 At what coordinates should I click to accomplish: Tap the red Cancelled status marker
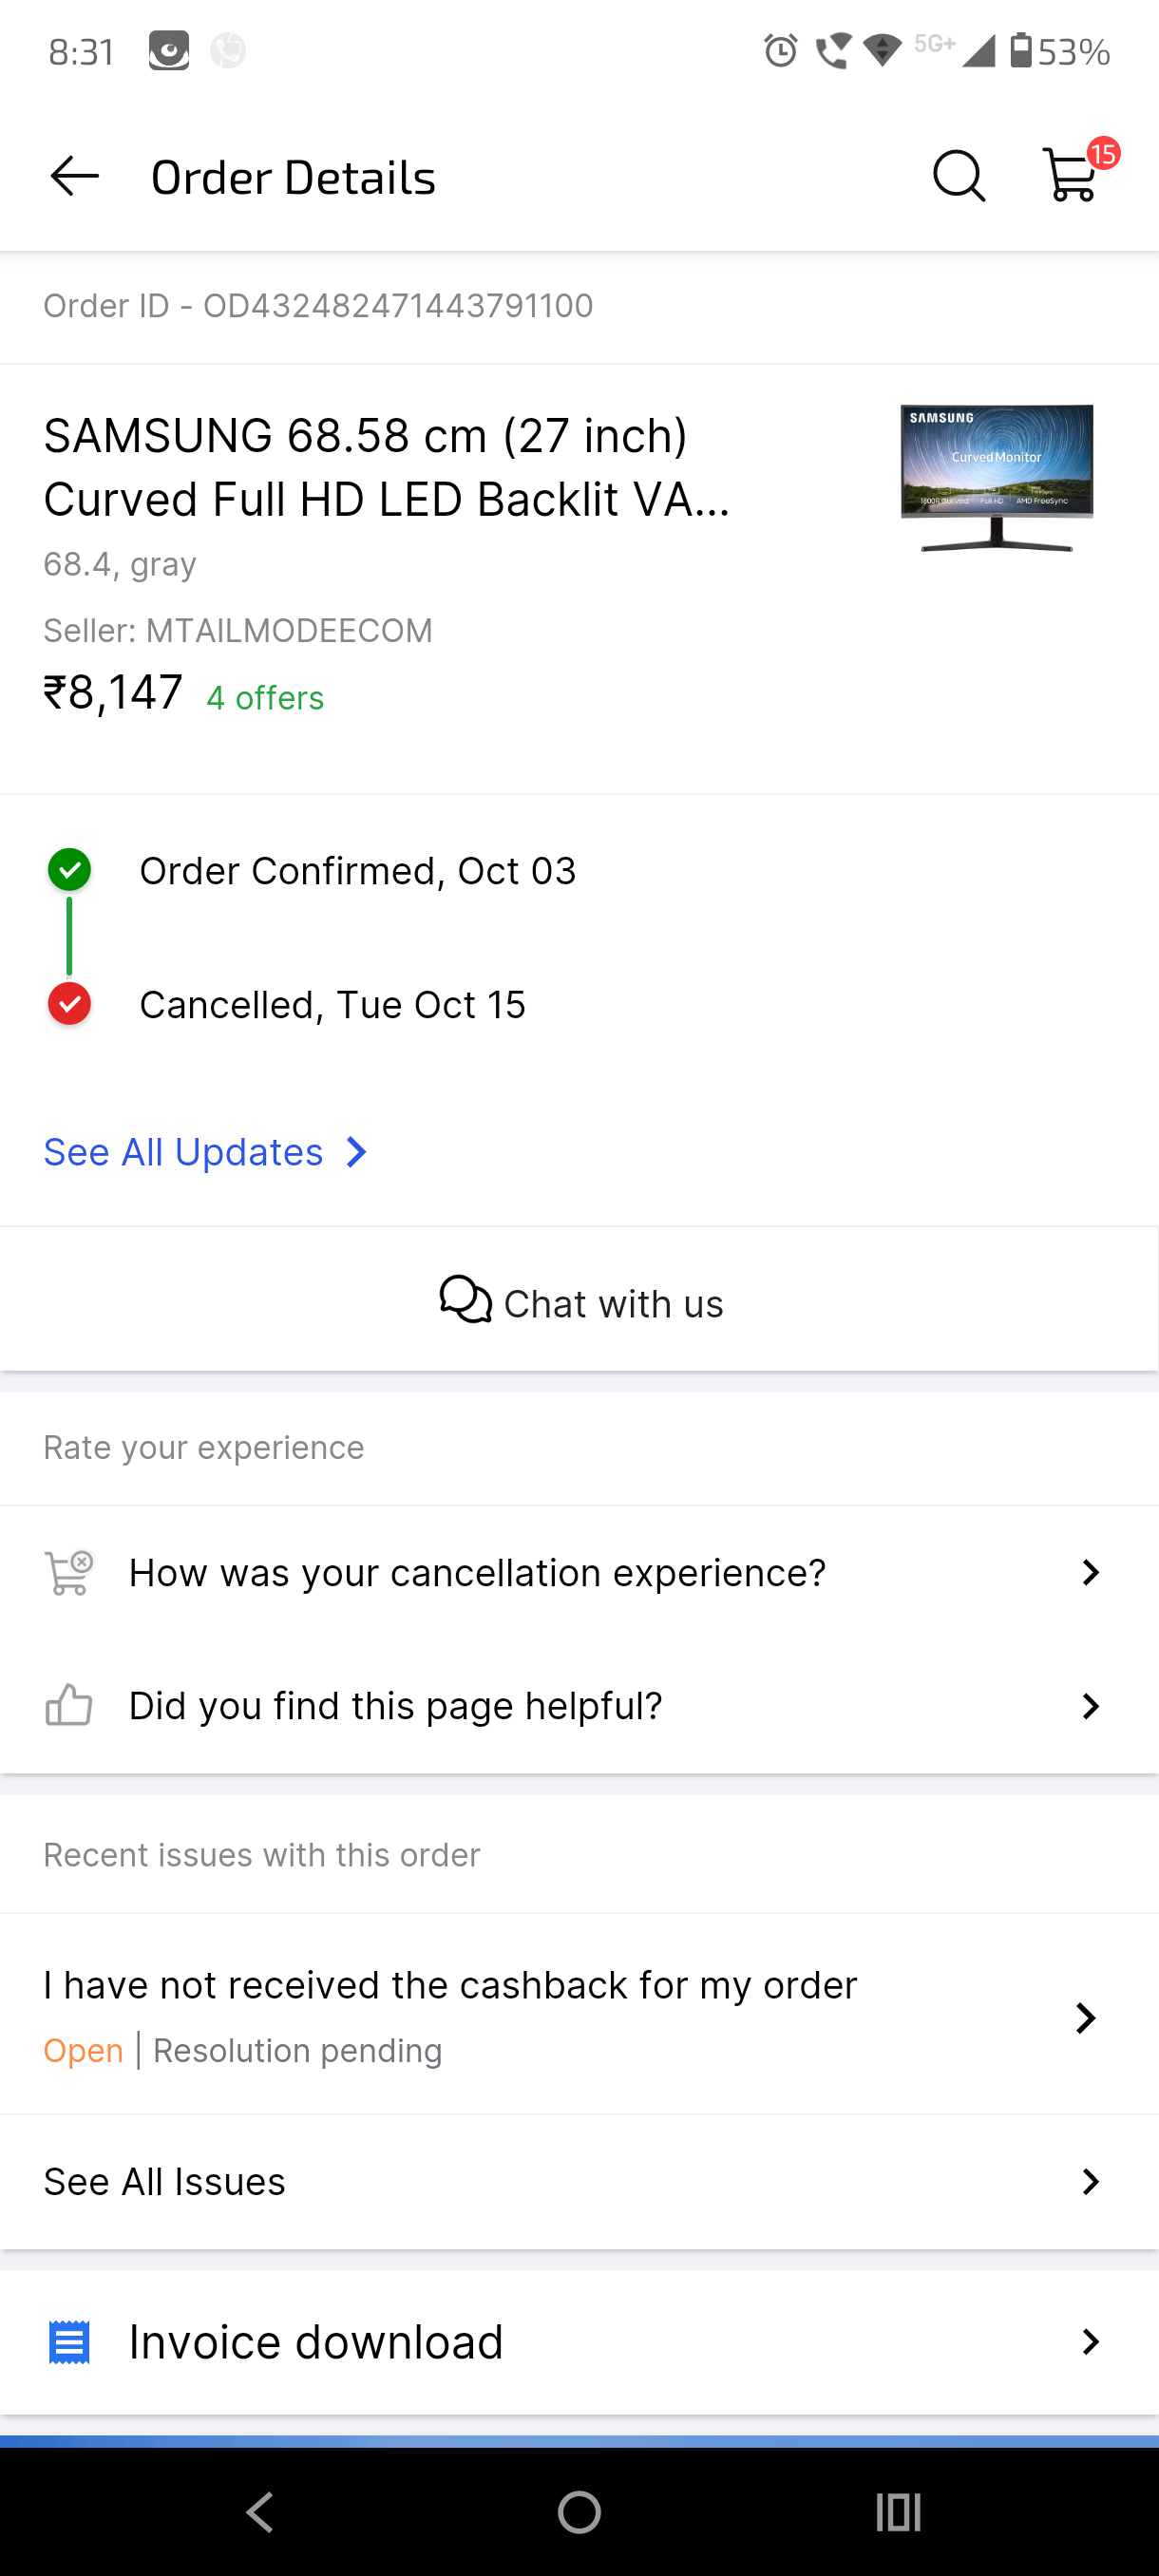(x=69, y=1004)
